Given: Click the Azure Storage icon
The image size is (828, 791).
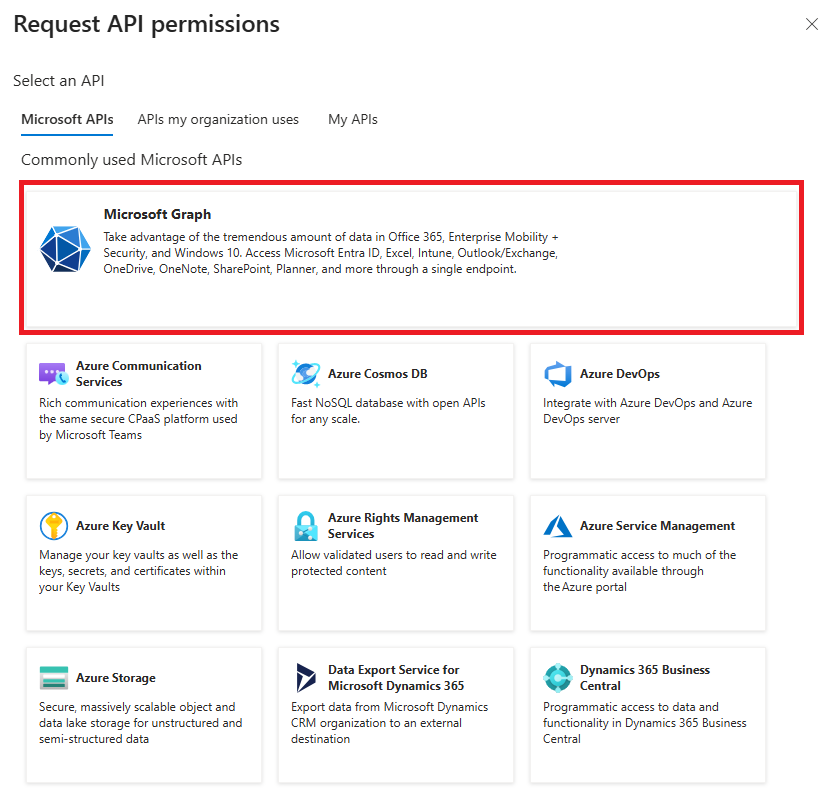Looking at the screenshot, I should click(x=53, y=678).
